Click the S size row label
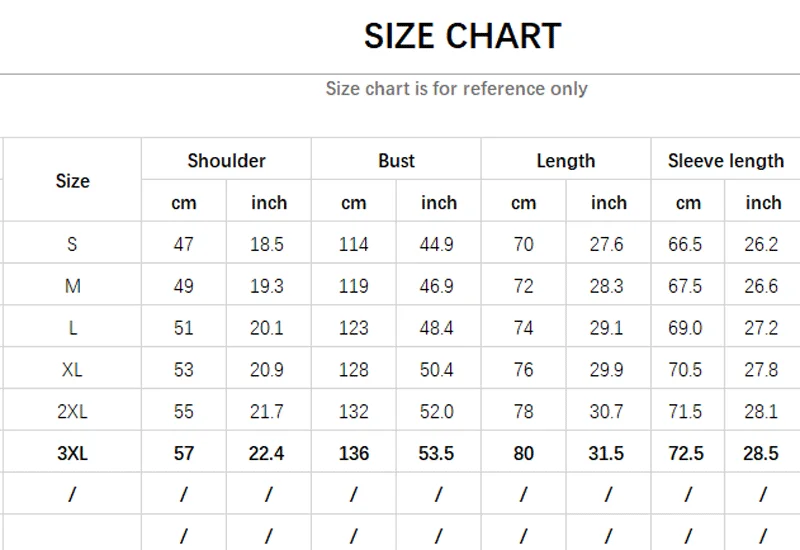The height and width of the screenshot is (550, 800). (72, 244)
